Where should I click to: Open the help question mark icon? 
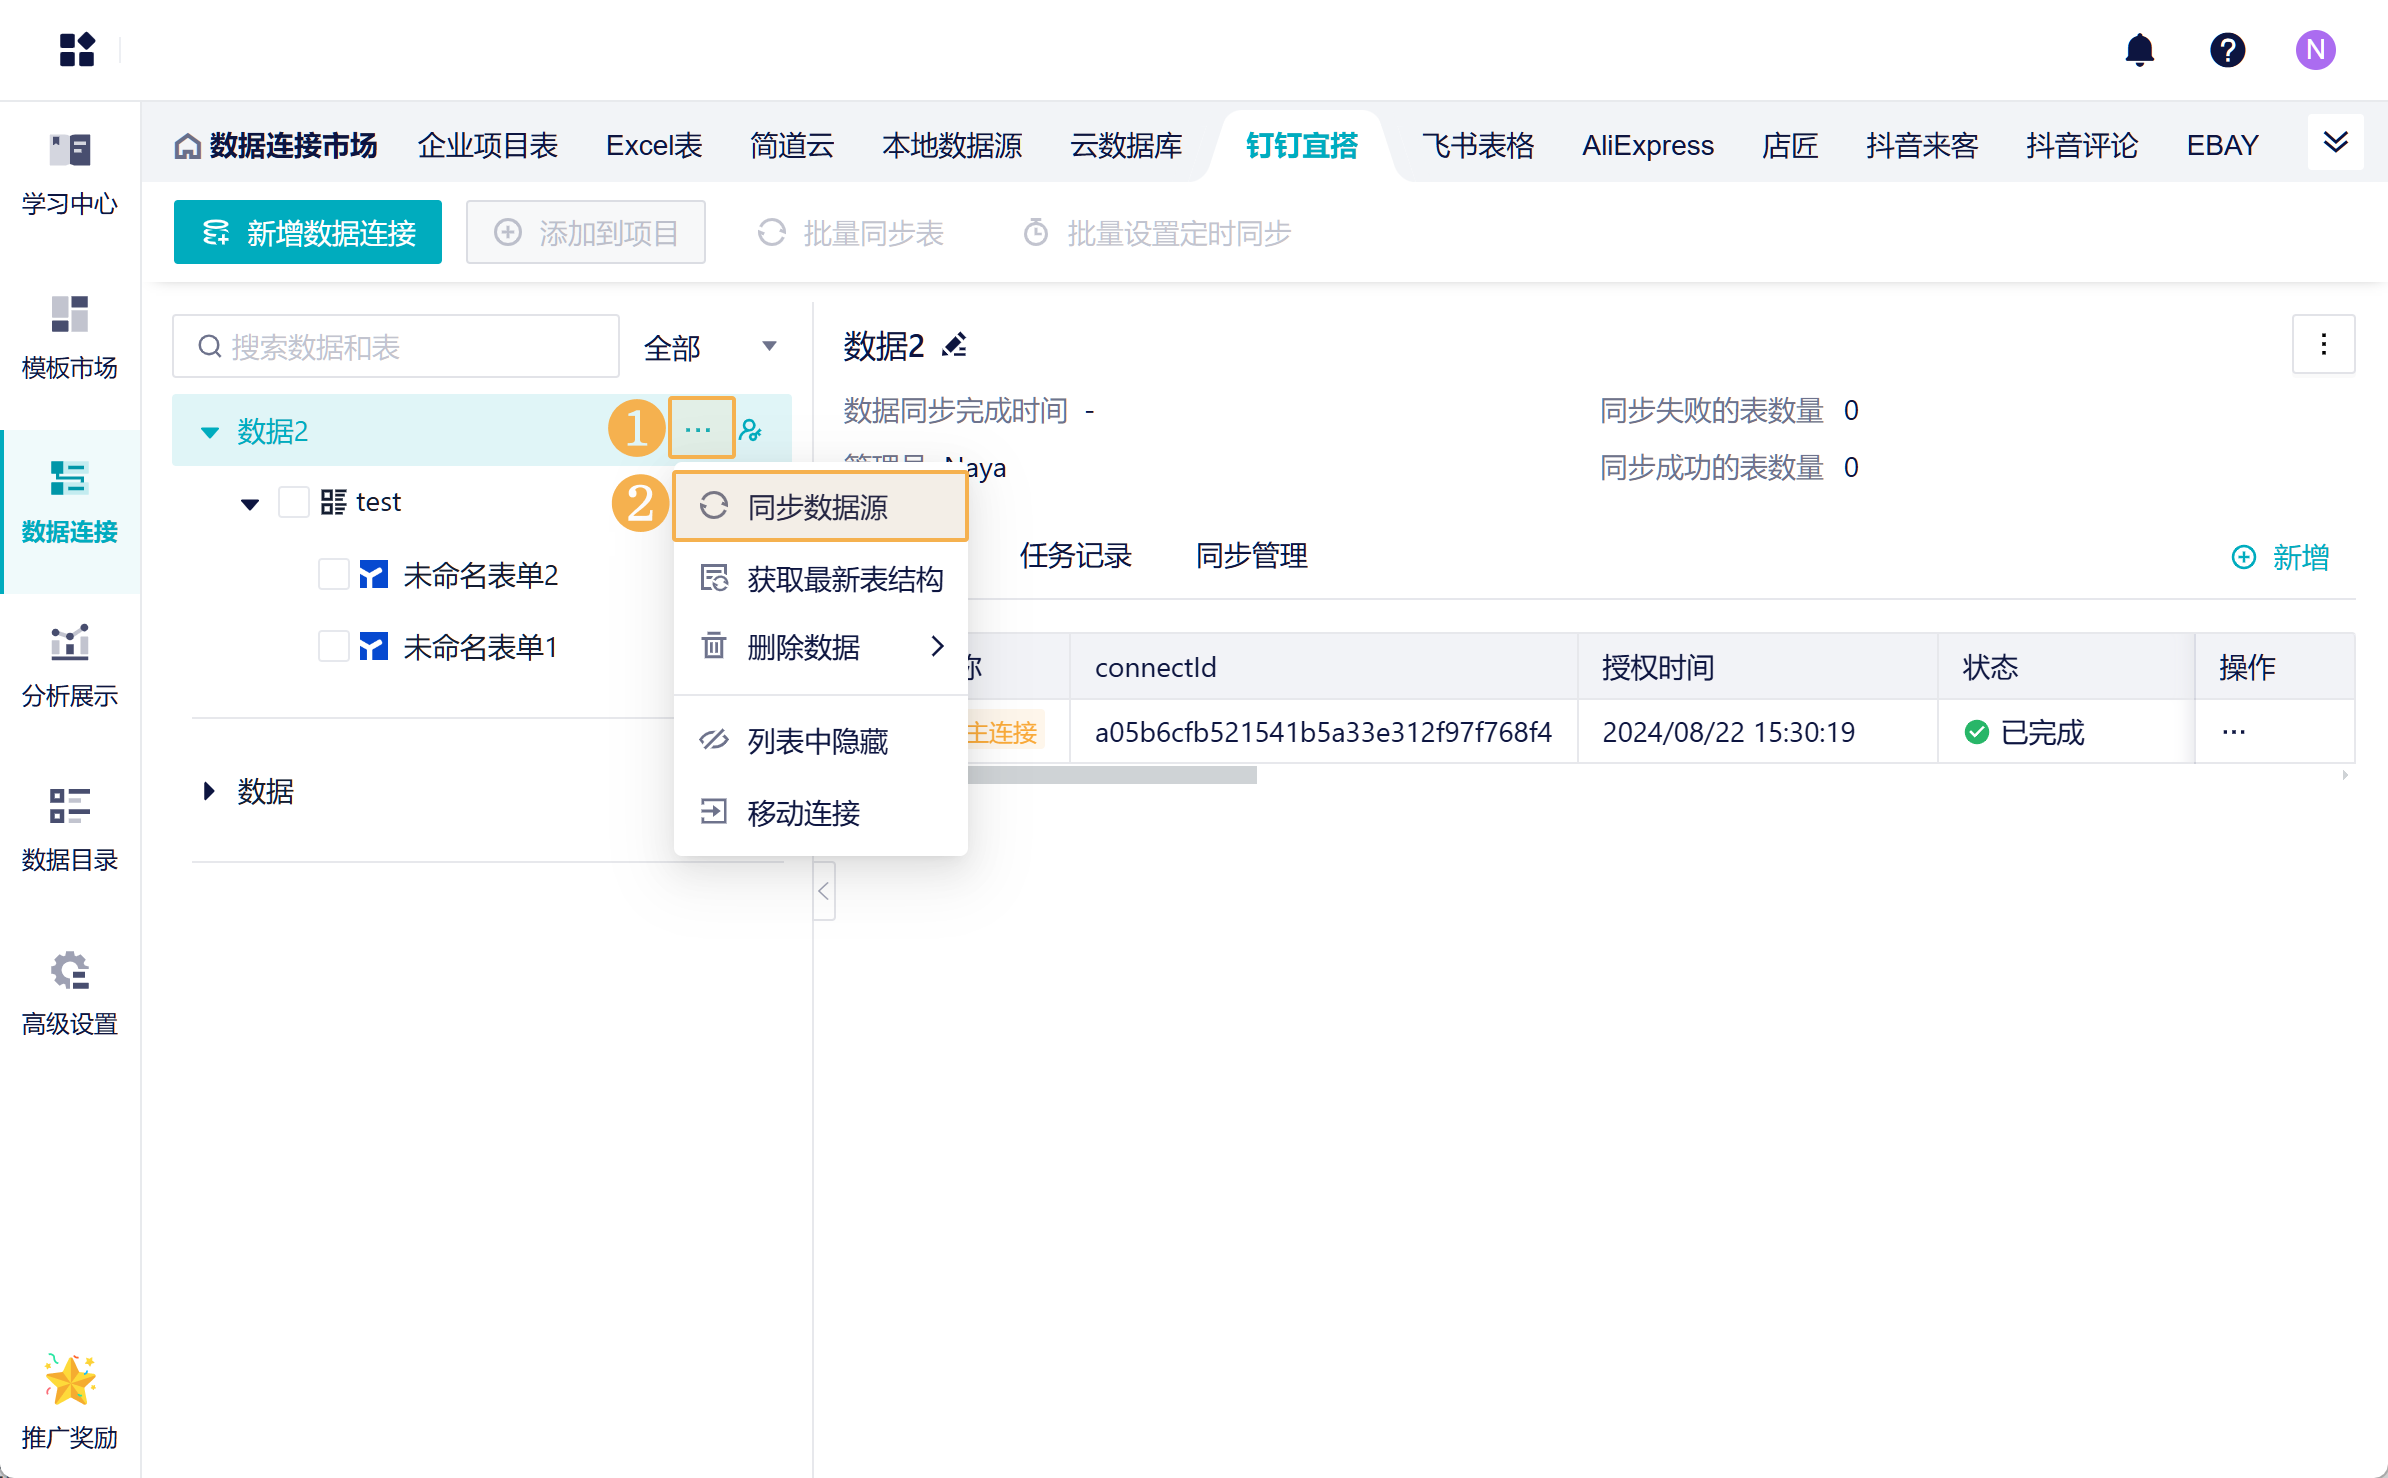point(2227,50)
